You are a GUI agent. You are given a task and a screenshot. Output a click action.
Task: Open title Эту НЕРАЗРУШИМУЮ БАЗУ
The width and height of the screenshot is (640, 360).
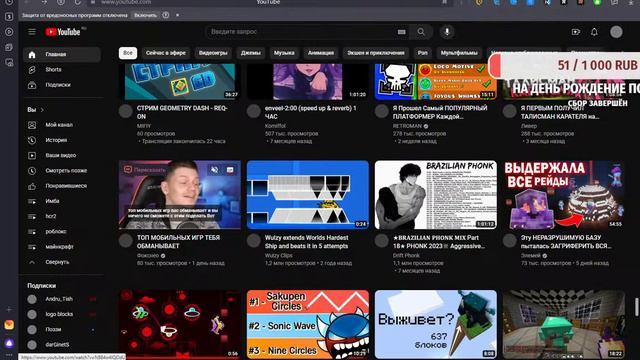click(x=566, y=242)
